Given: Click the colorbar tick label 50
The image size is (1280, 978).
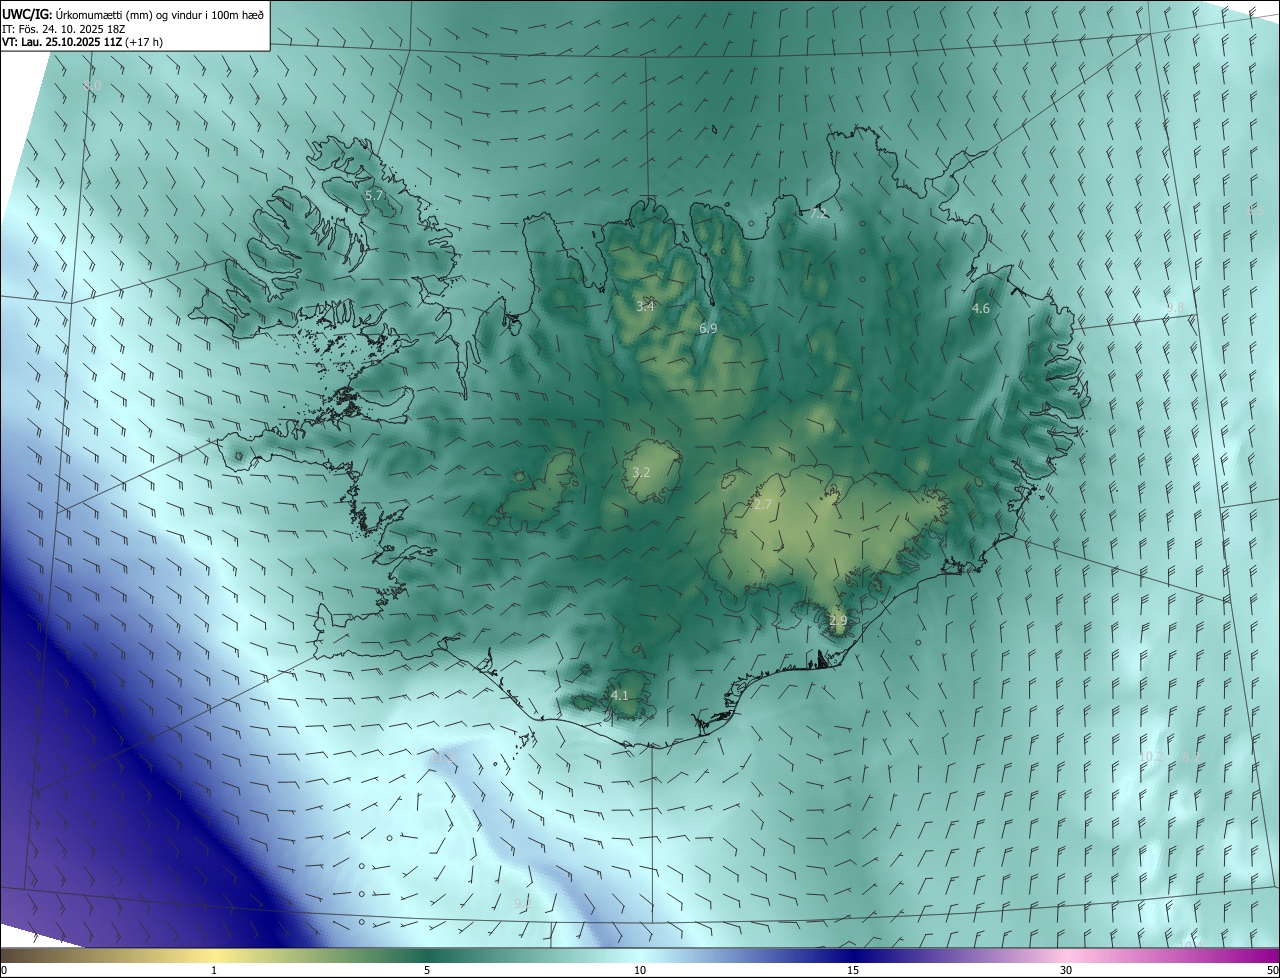Looking at the screenshot, I should point(1272,971).
